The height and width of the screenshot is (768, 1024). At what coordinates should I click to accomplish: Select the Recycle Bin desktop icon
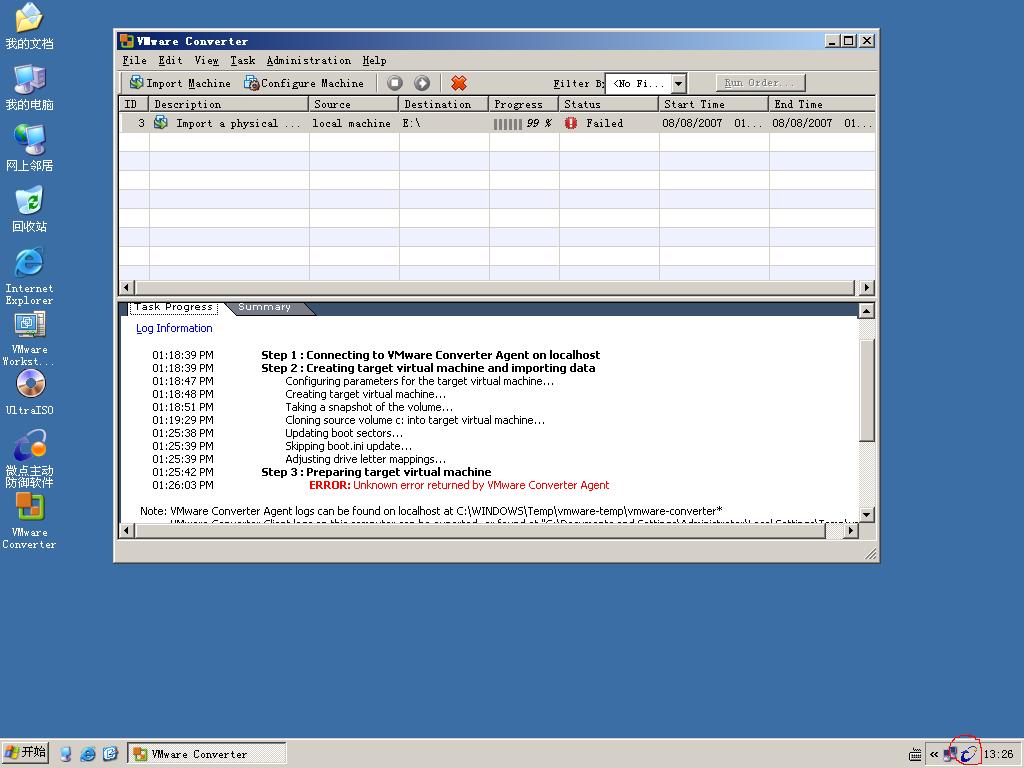[x=29, y=210]
